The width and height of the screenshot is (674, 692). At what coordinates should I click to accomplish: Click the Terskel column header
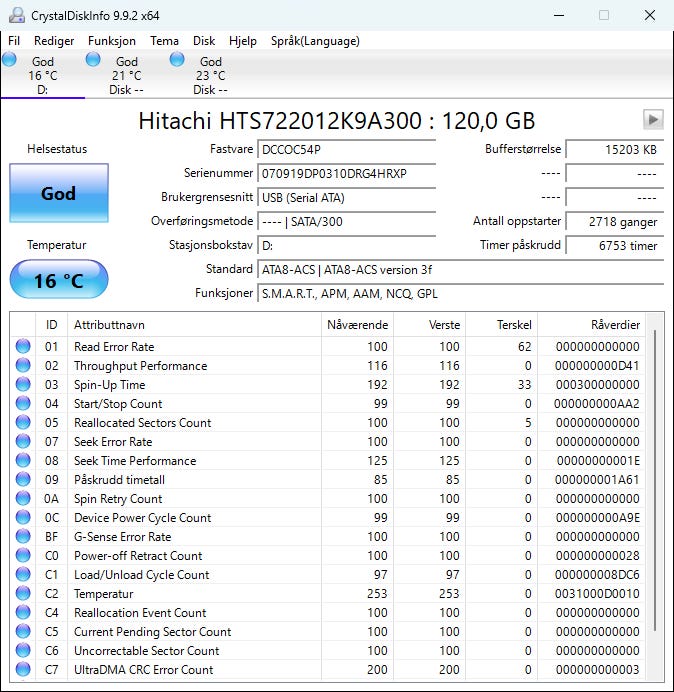(501, 325)
